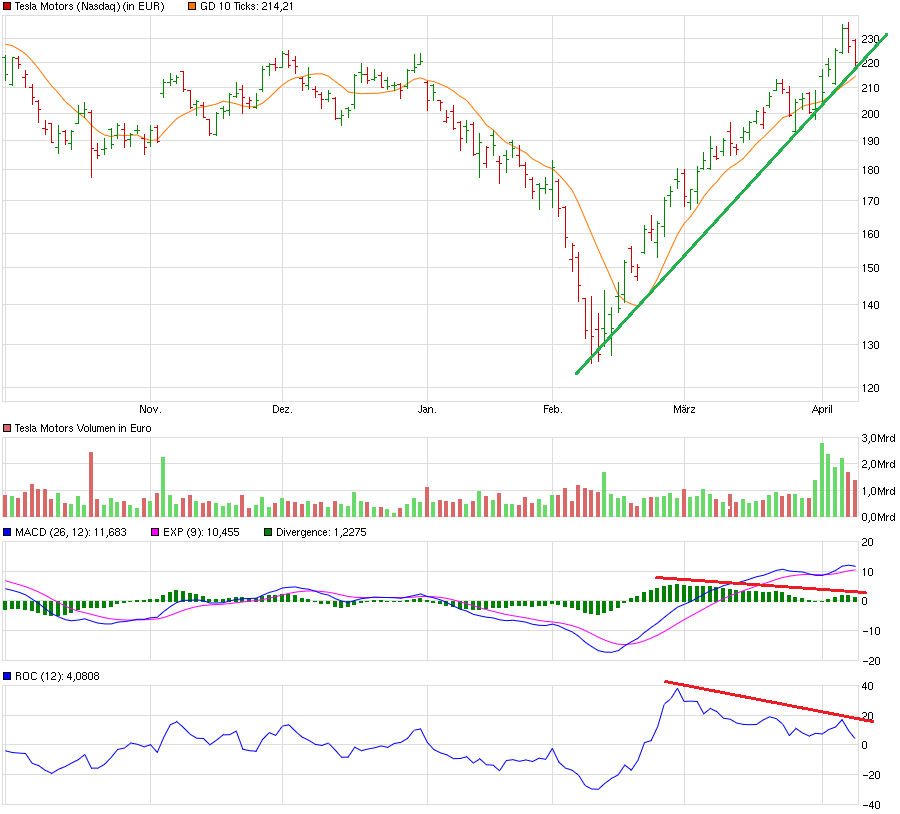Click the 180 price axis value

(x=871, y=170)
